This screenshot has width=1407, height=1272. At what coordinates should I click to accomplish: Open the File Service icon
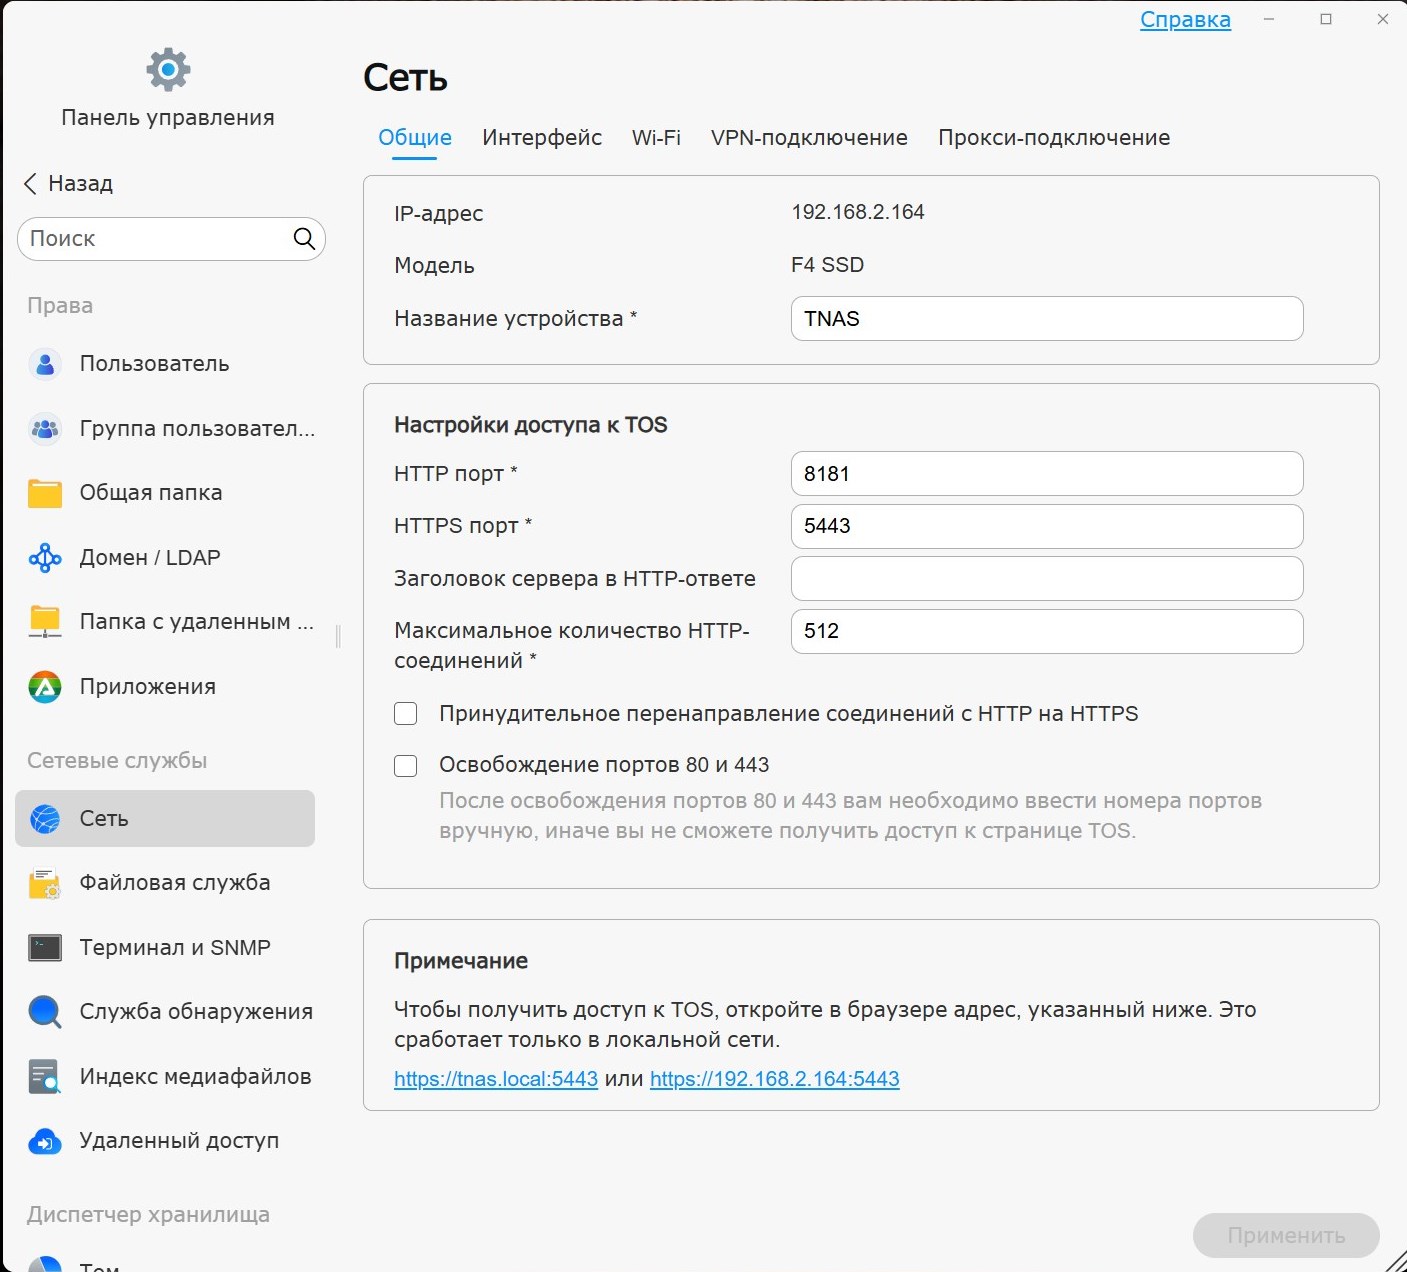click(x=45, y=883)
